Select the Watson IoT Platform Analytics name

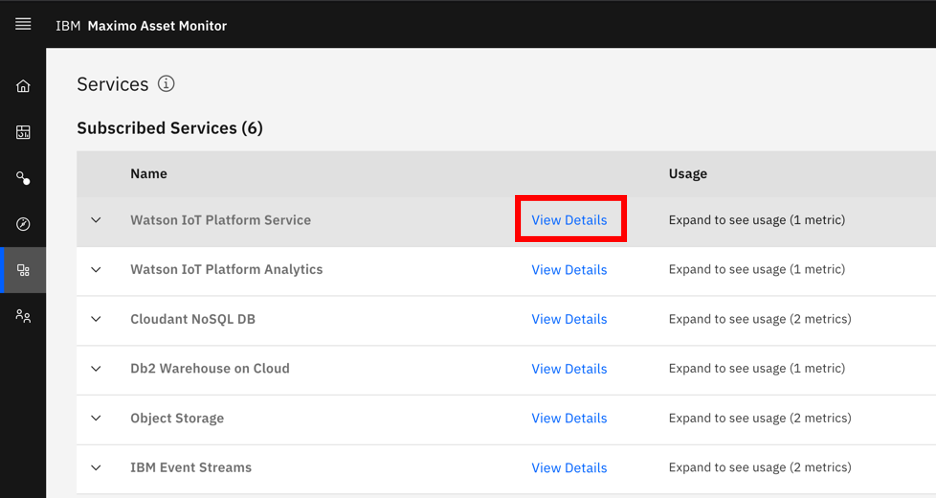tap(227, 269)
